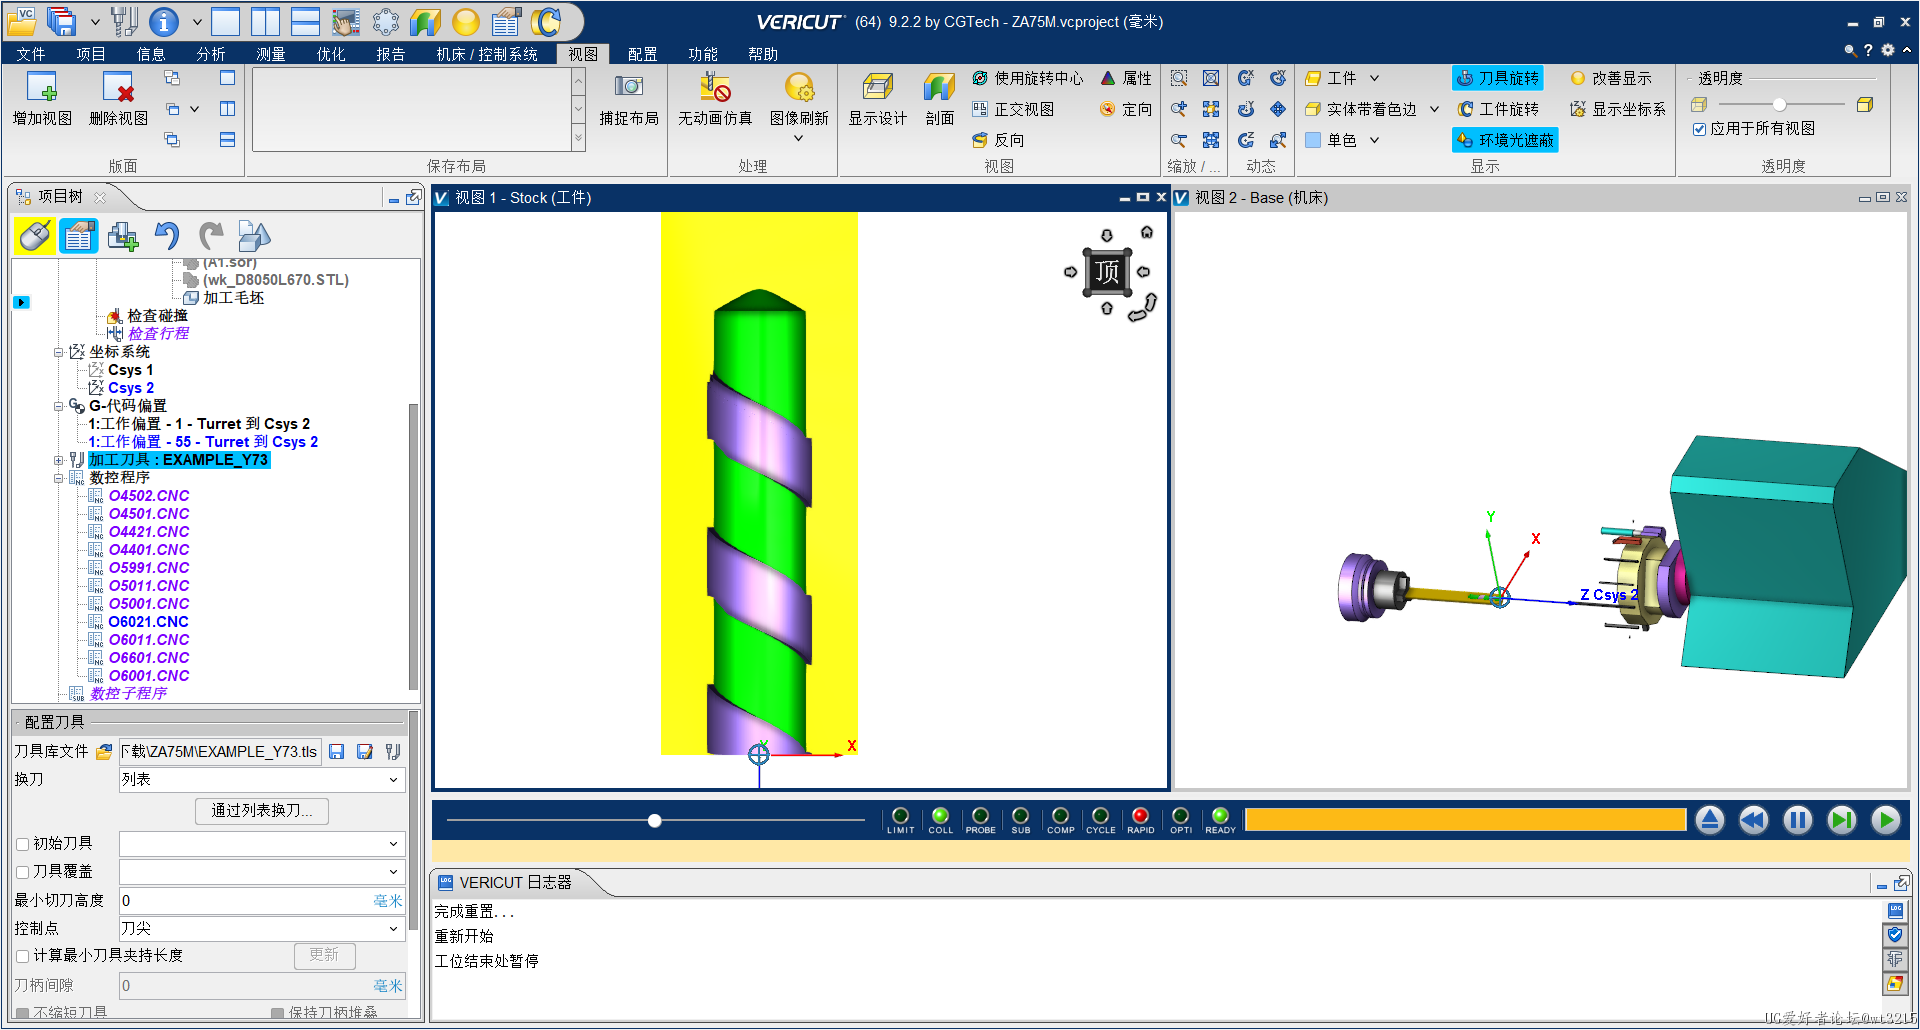Open the 文件 menu

click(x=31, y=54)
